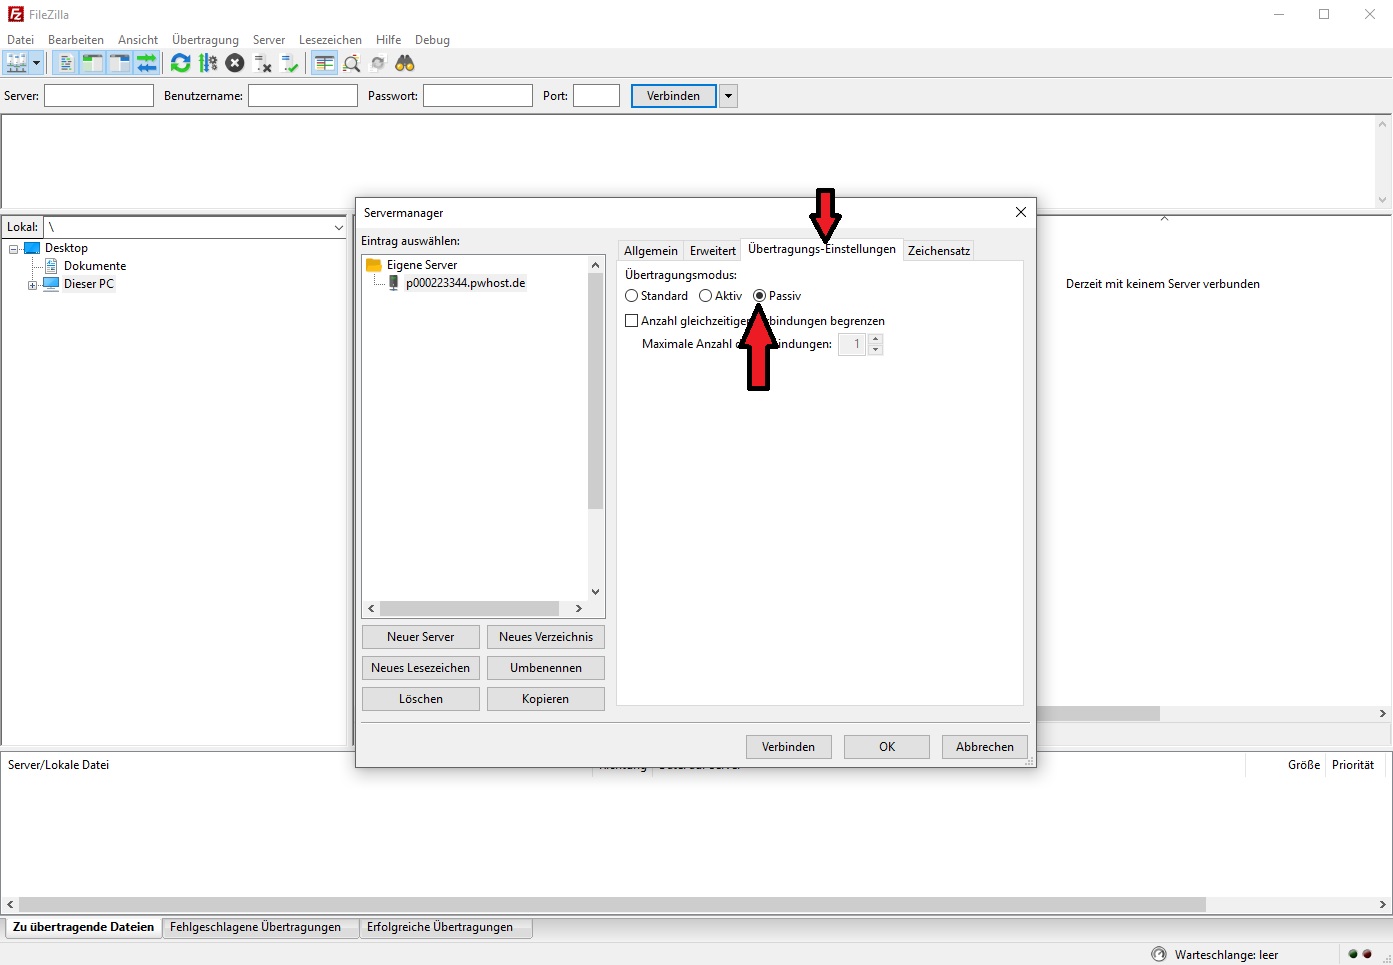This screenshot has width=1393, height=965.
Task: Open the dropdown arrow next to Verbinden
Action: point(728,96)
